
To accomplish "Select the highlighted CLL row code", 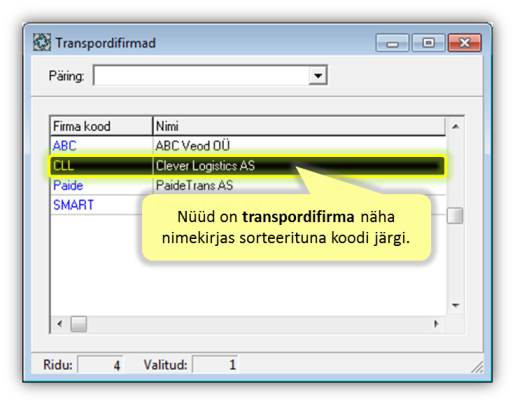I will point(63,166).
